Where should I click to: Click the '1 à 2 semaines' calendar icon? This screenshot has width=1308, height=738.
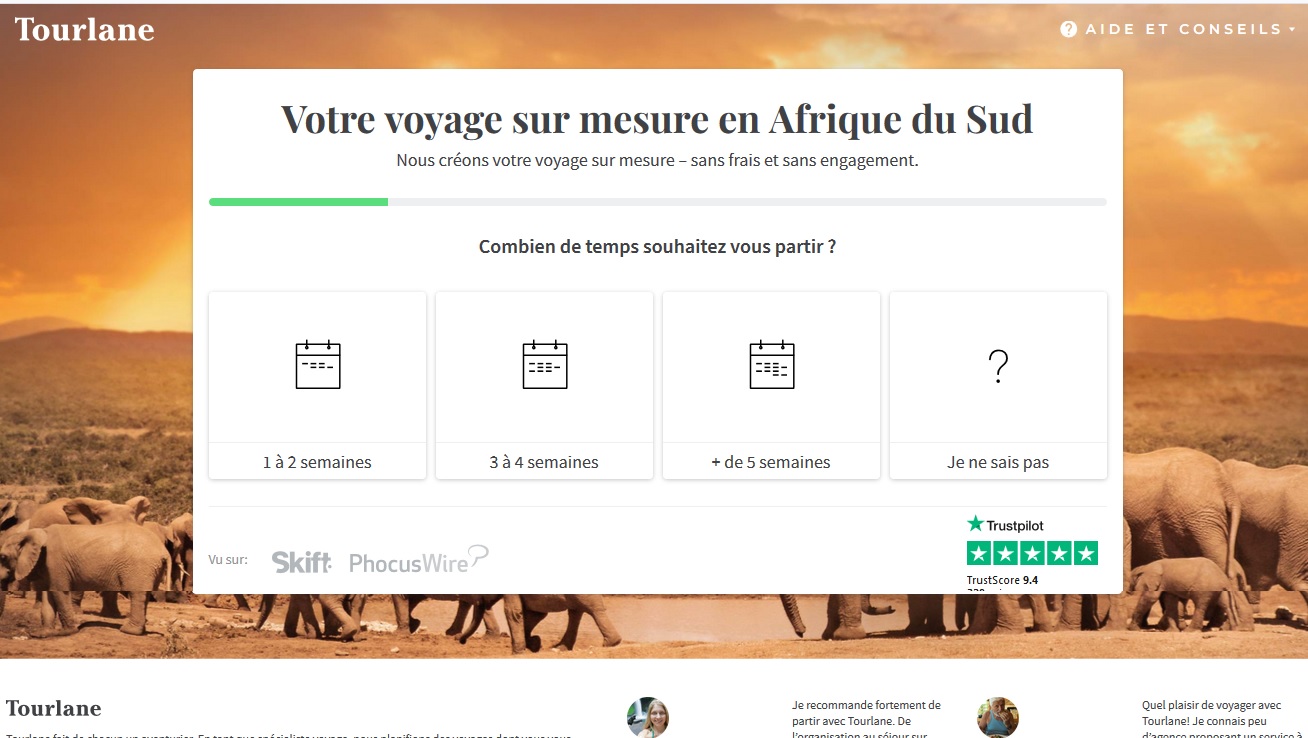[318, 364]
